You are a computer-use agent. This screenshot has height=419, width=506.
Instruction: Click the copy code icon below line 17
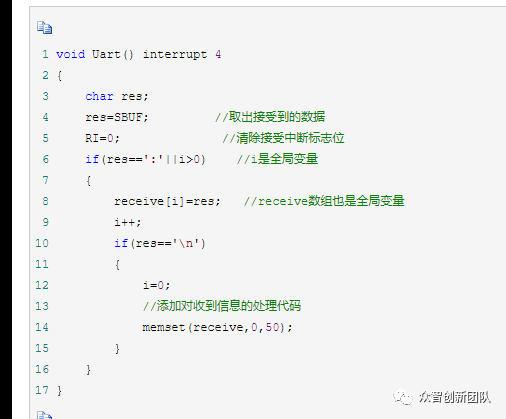click(x=44, y=415)
